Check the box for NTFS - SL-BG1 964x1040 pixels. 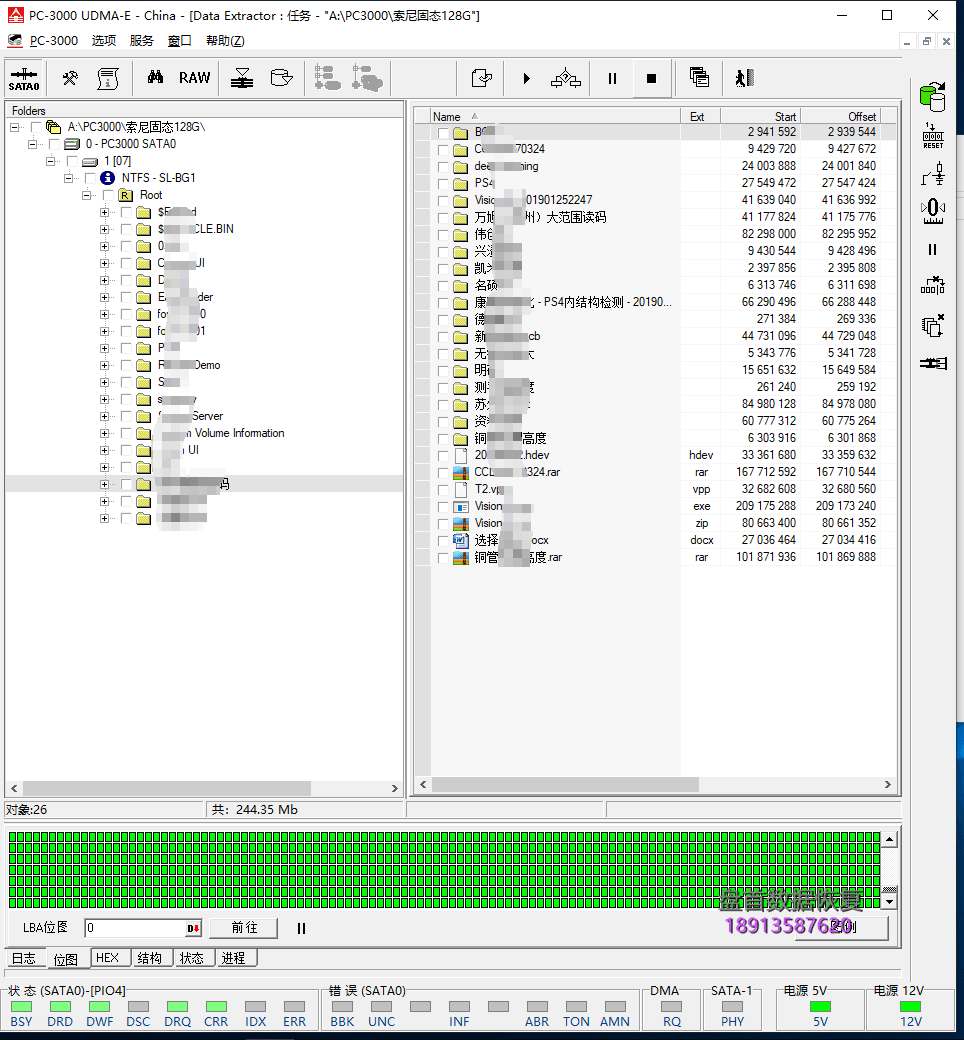click(90, 178)
